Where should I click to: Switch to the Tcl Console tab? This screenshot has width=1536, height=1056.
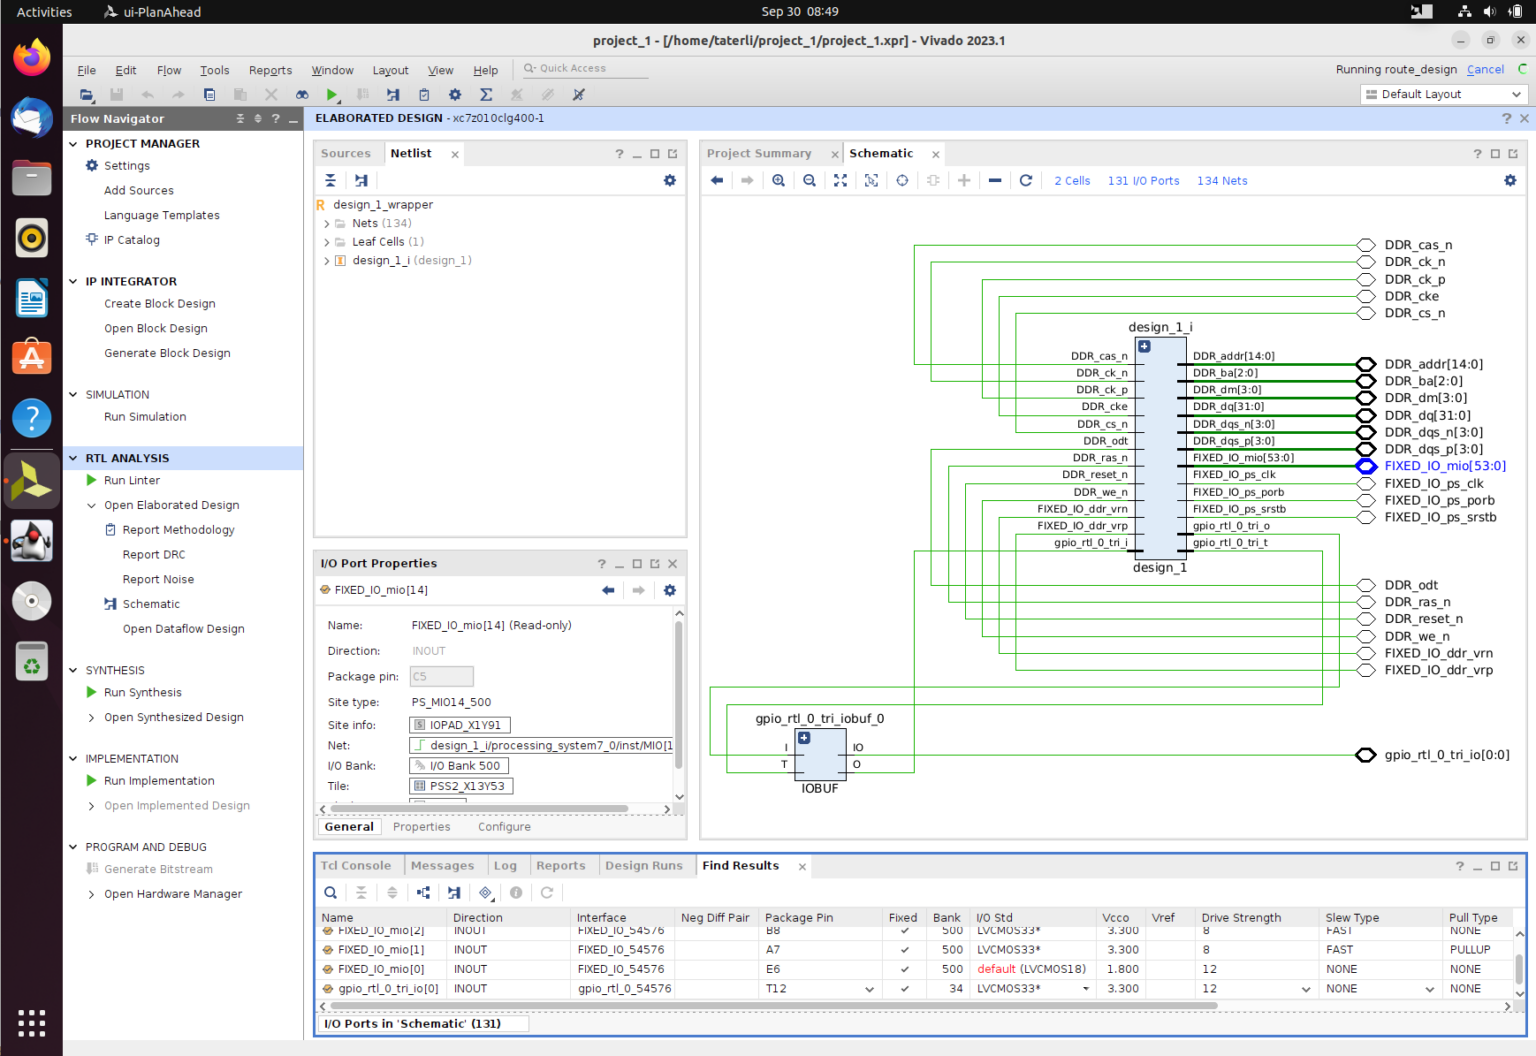pos(356,866)
